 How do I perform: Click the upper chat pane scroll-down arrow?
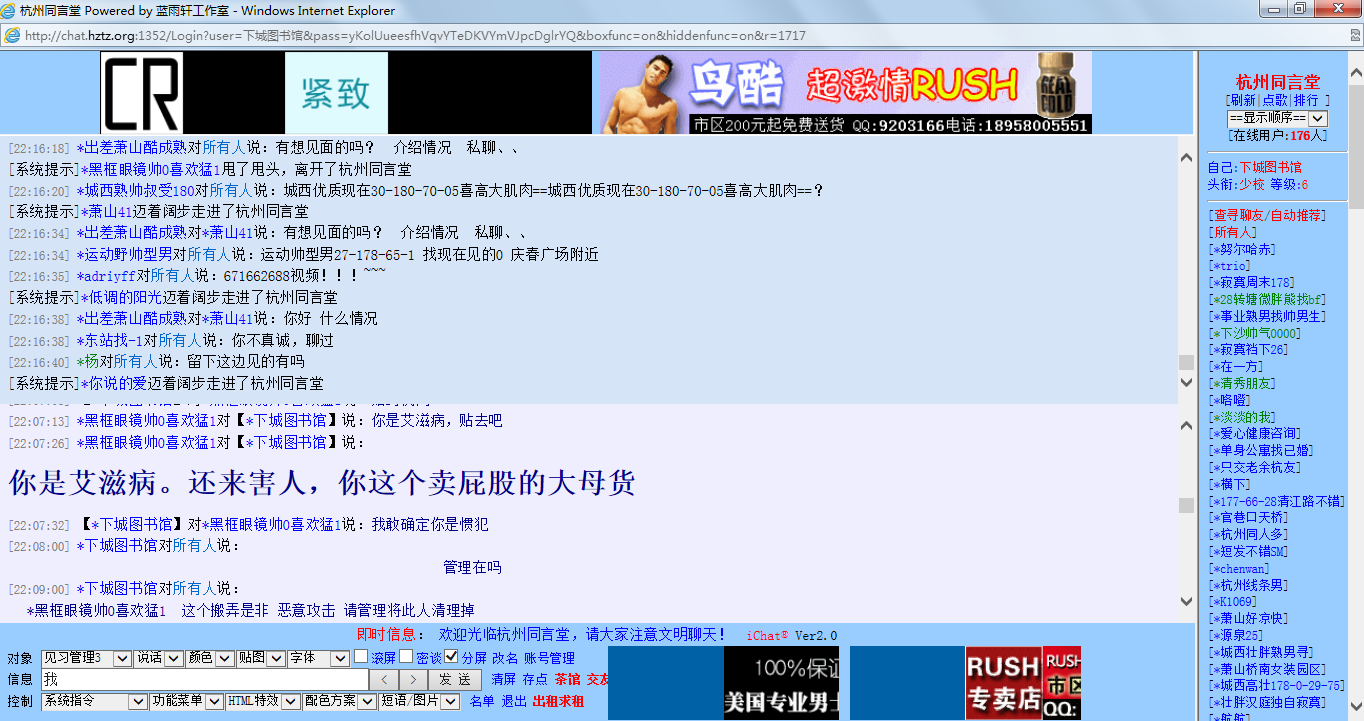click(x=1186, y=383)
